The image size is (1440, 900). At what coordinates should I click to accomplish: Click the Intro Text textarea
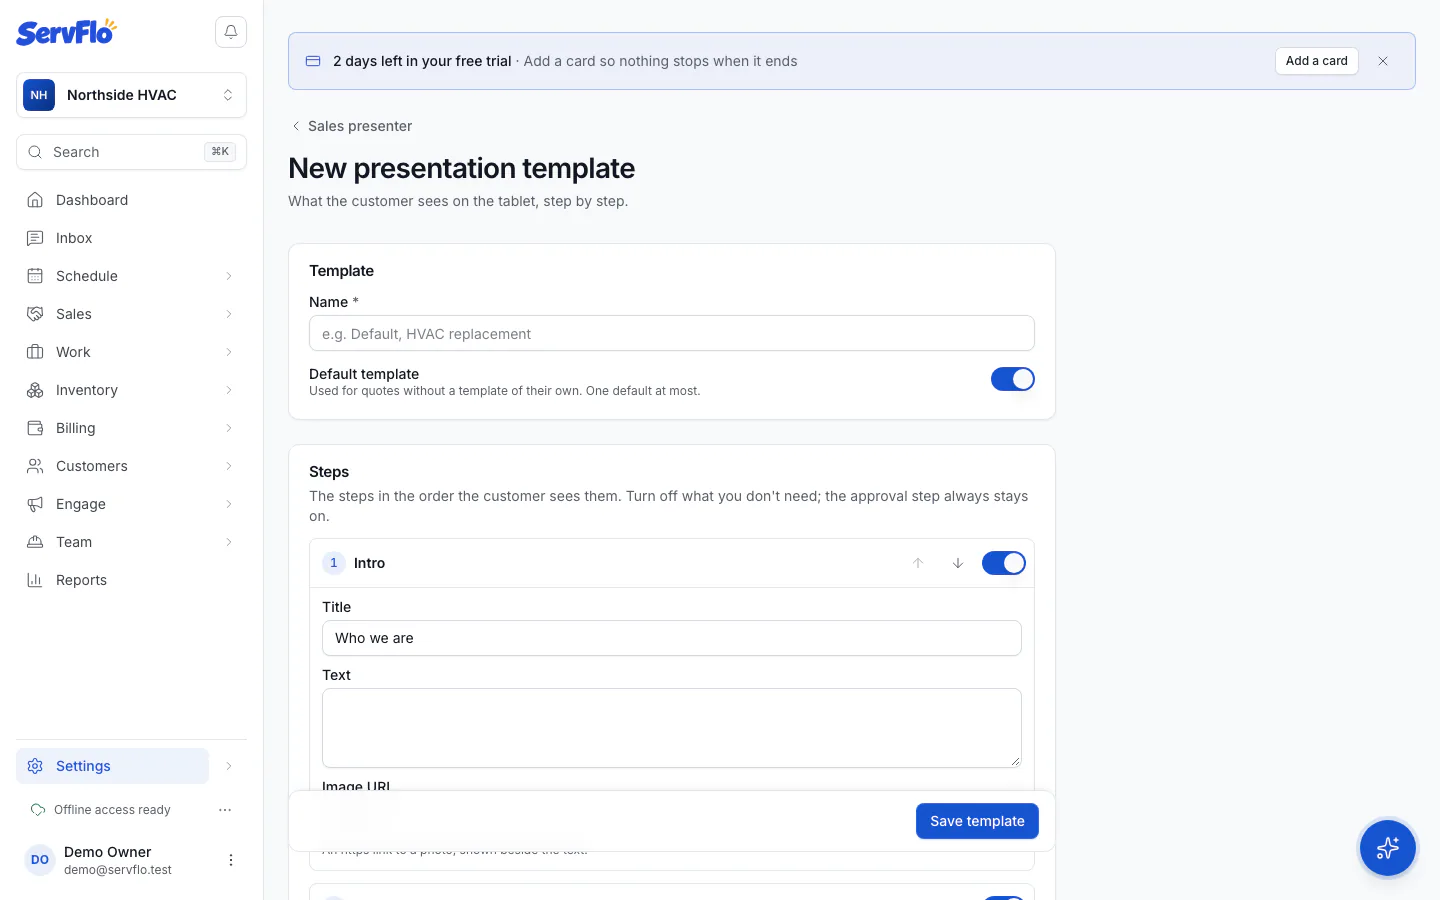tap(672, 728)
